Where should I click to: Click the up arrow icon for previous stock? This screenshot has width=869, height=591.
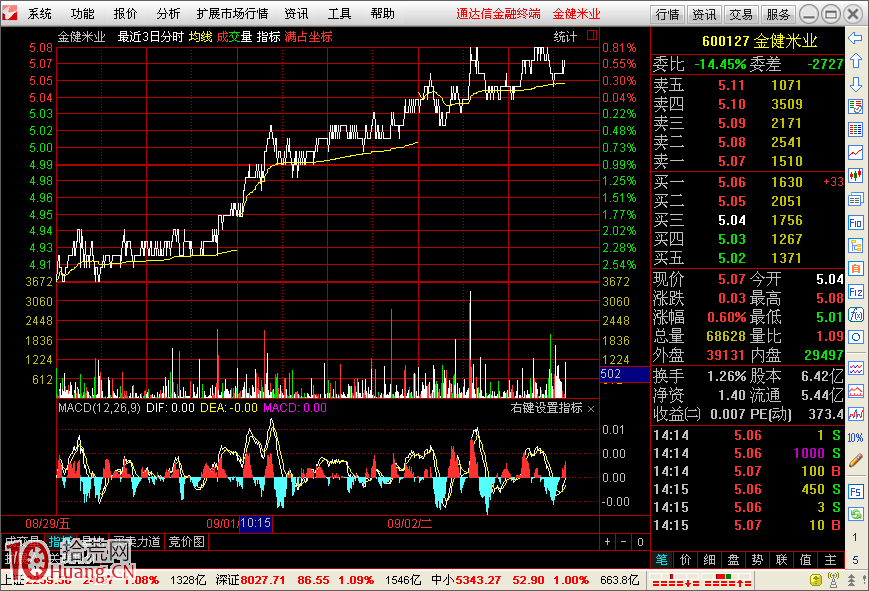[855, 61]
